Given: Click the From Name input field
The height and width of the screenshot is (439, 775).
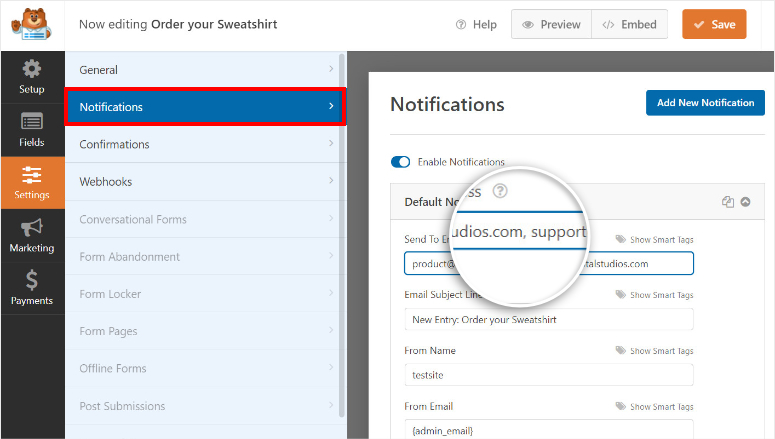Looking at the screenshot, I should (549, 374).
